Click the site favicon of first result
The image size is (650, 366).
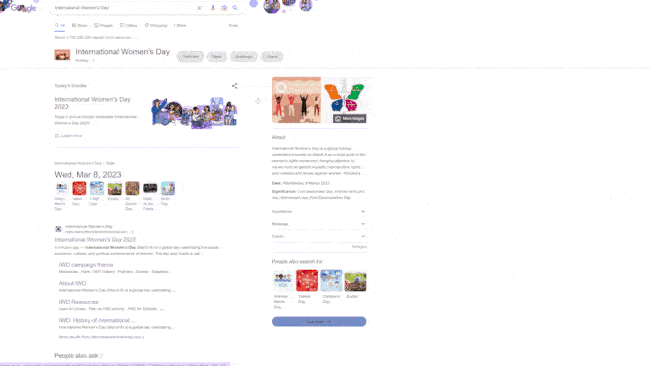point(58,229)
